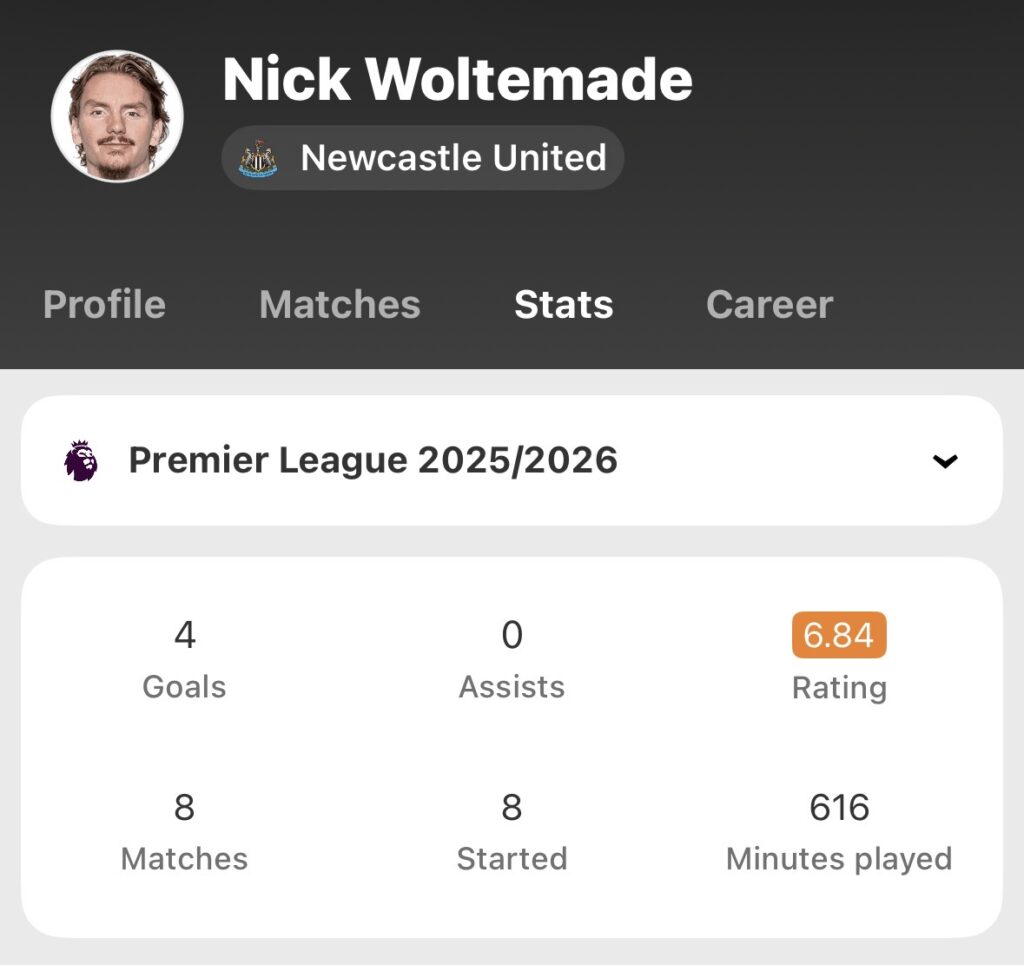Tap the assists count of 0
The height and width of the screenshot is (965, 1024).
point(512,635)
